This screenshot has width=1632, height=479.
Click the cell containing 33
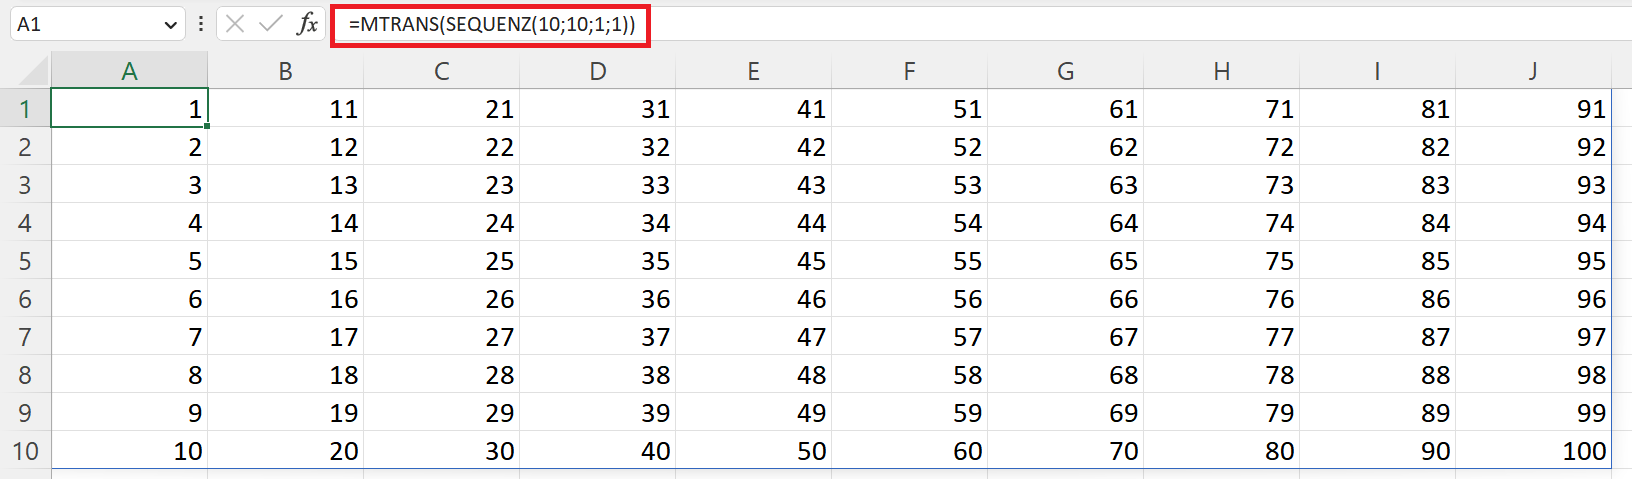597,184
